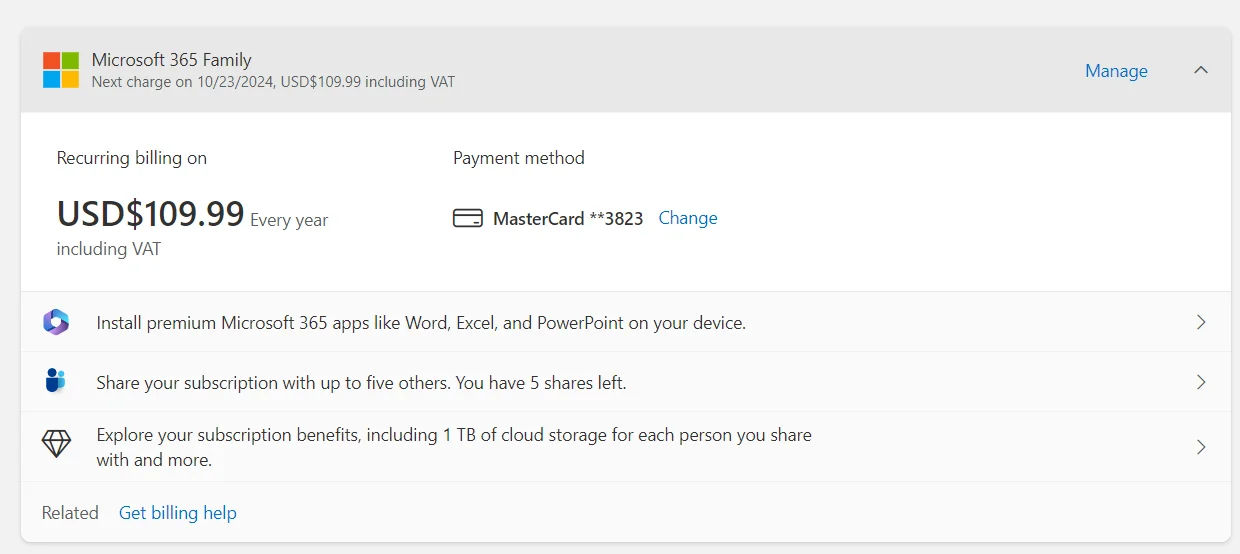Click the credit card icon
The width and height of the screenshot is (1240, 554).
467,218
